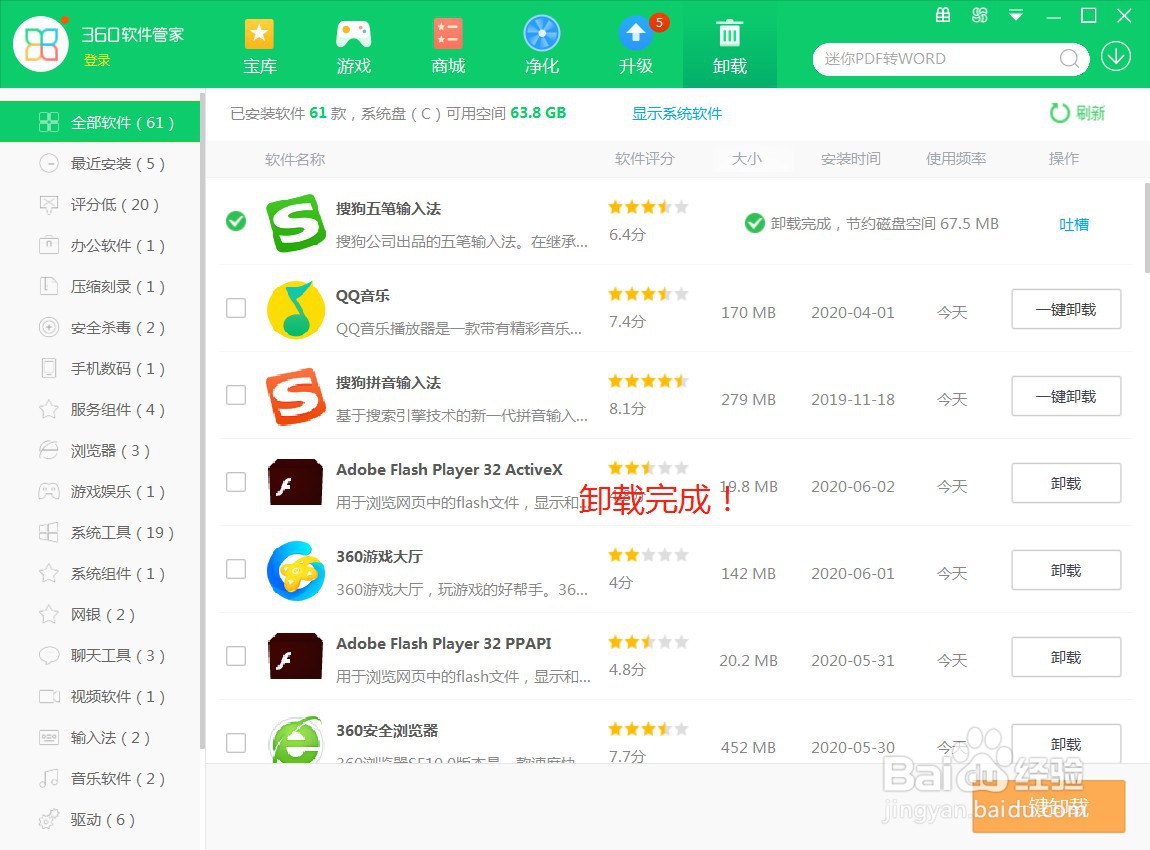Click the 安全杀毒 category icon
1150x850 pixels.
[48, 327]
